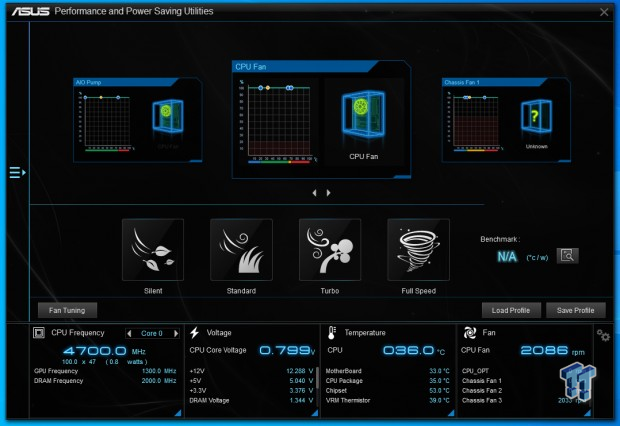This screenshot has height=426, width=620.
Task: Click the GPU Frequency row
Action: pyautogui.click(x=105, y=371)
